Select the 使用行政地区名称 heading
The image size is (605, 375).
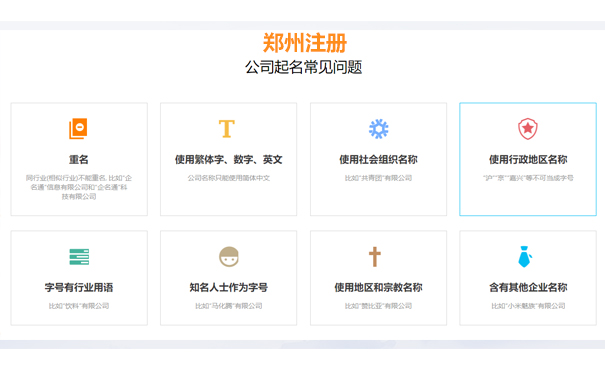coord(528,159)
